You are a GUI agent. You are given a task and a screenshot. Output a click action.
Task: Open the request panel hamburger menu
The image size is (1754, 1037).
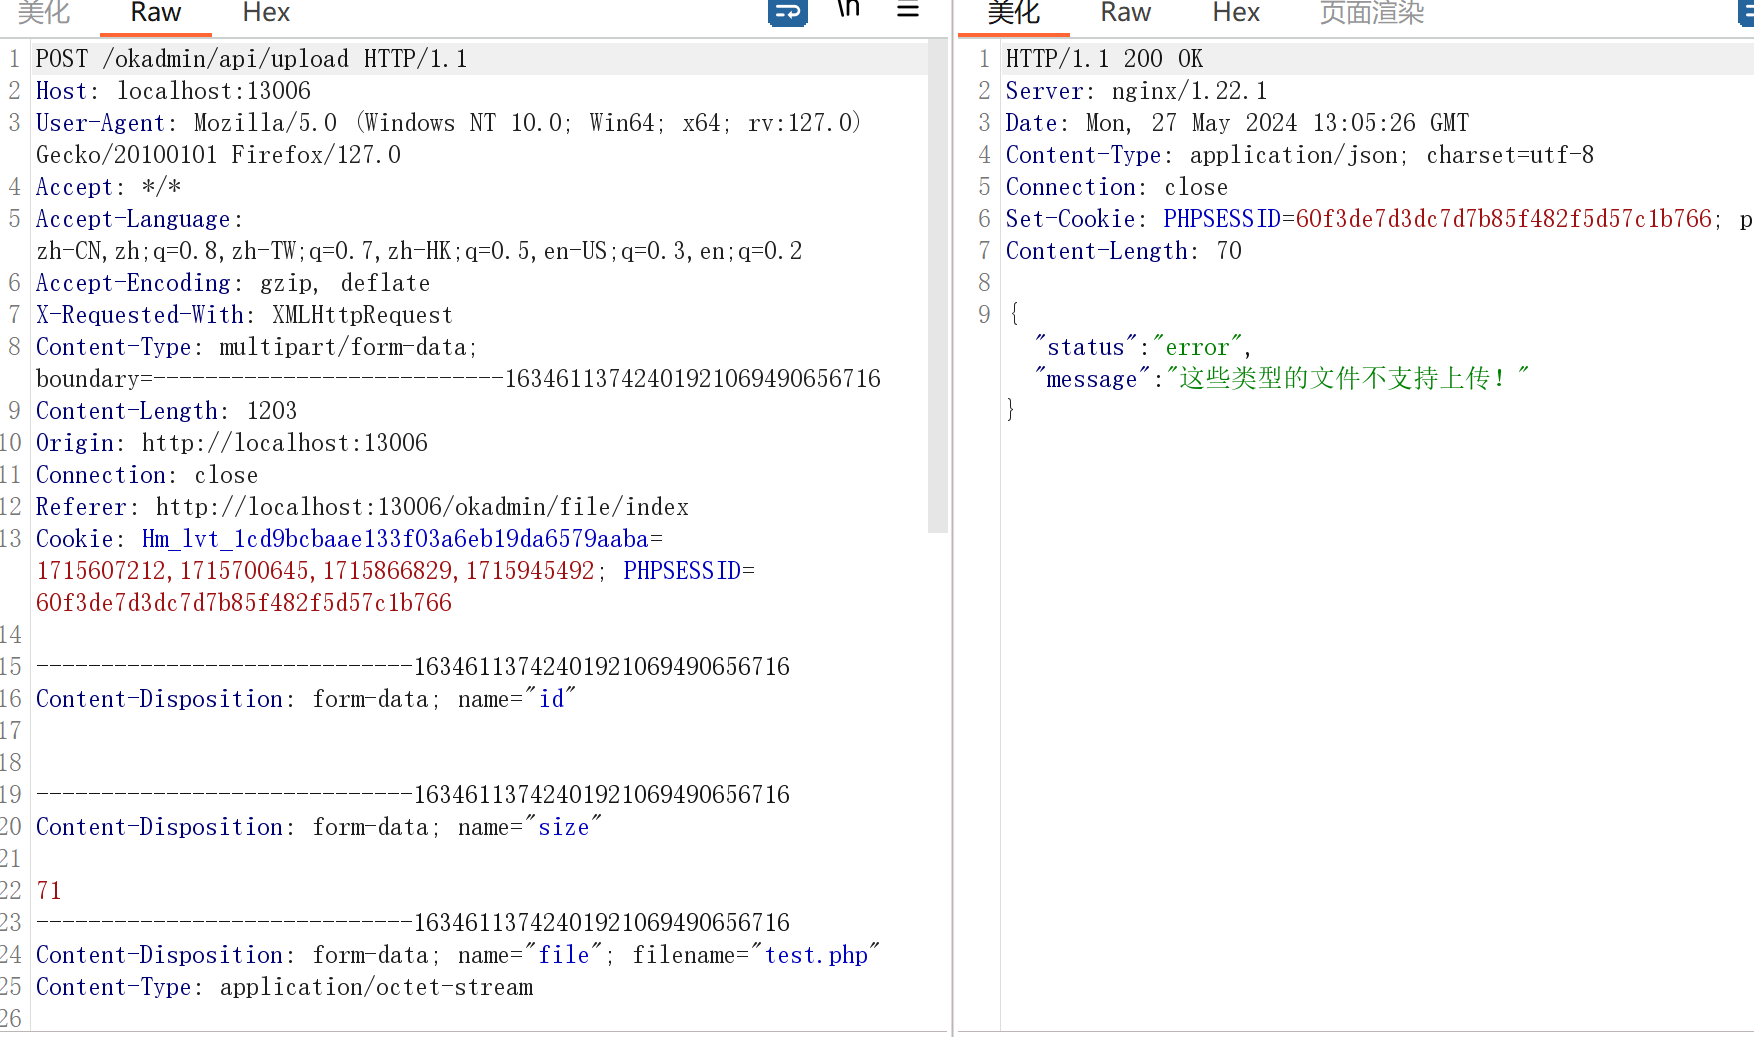(908, 10)
